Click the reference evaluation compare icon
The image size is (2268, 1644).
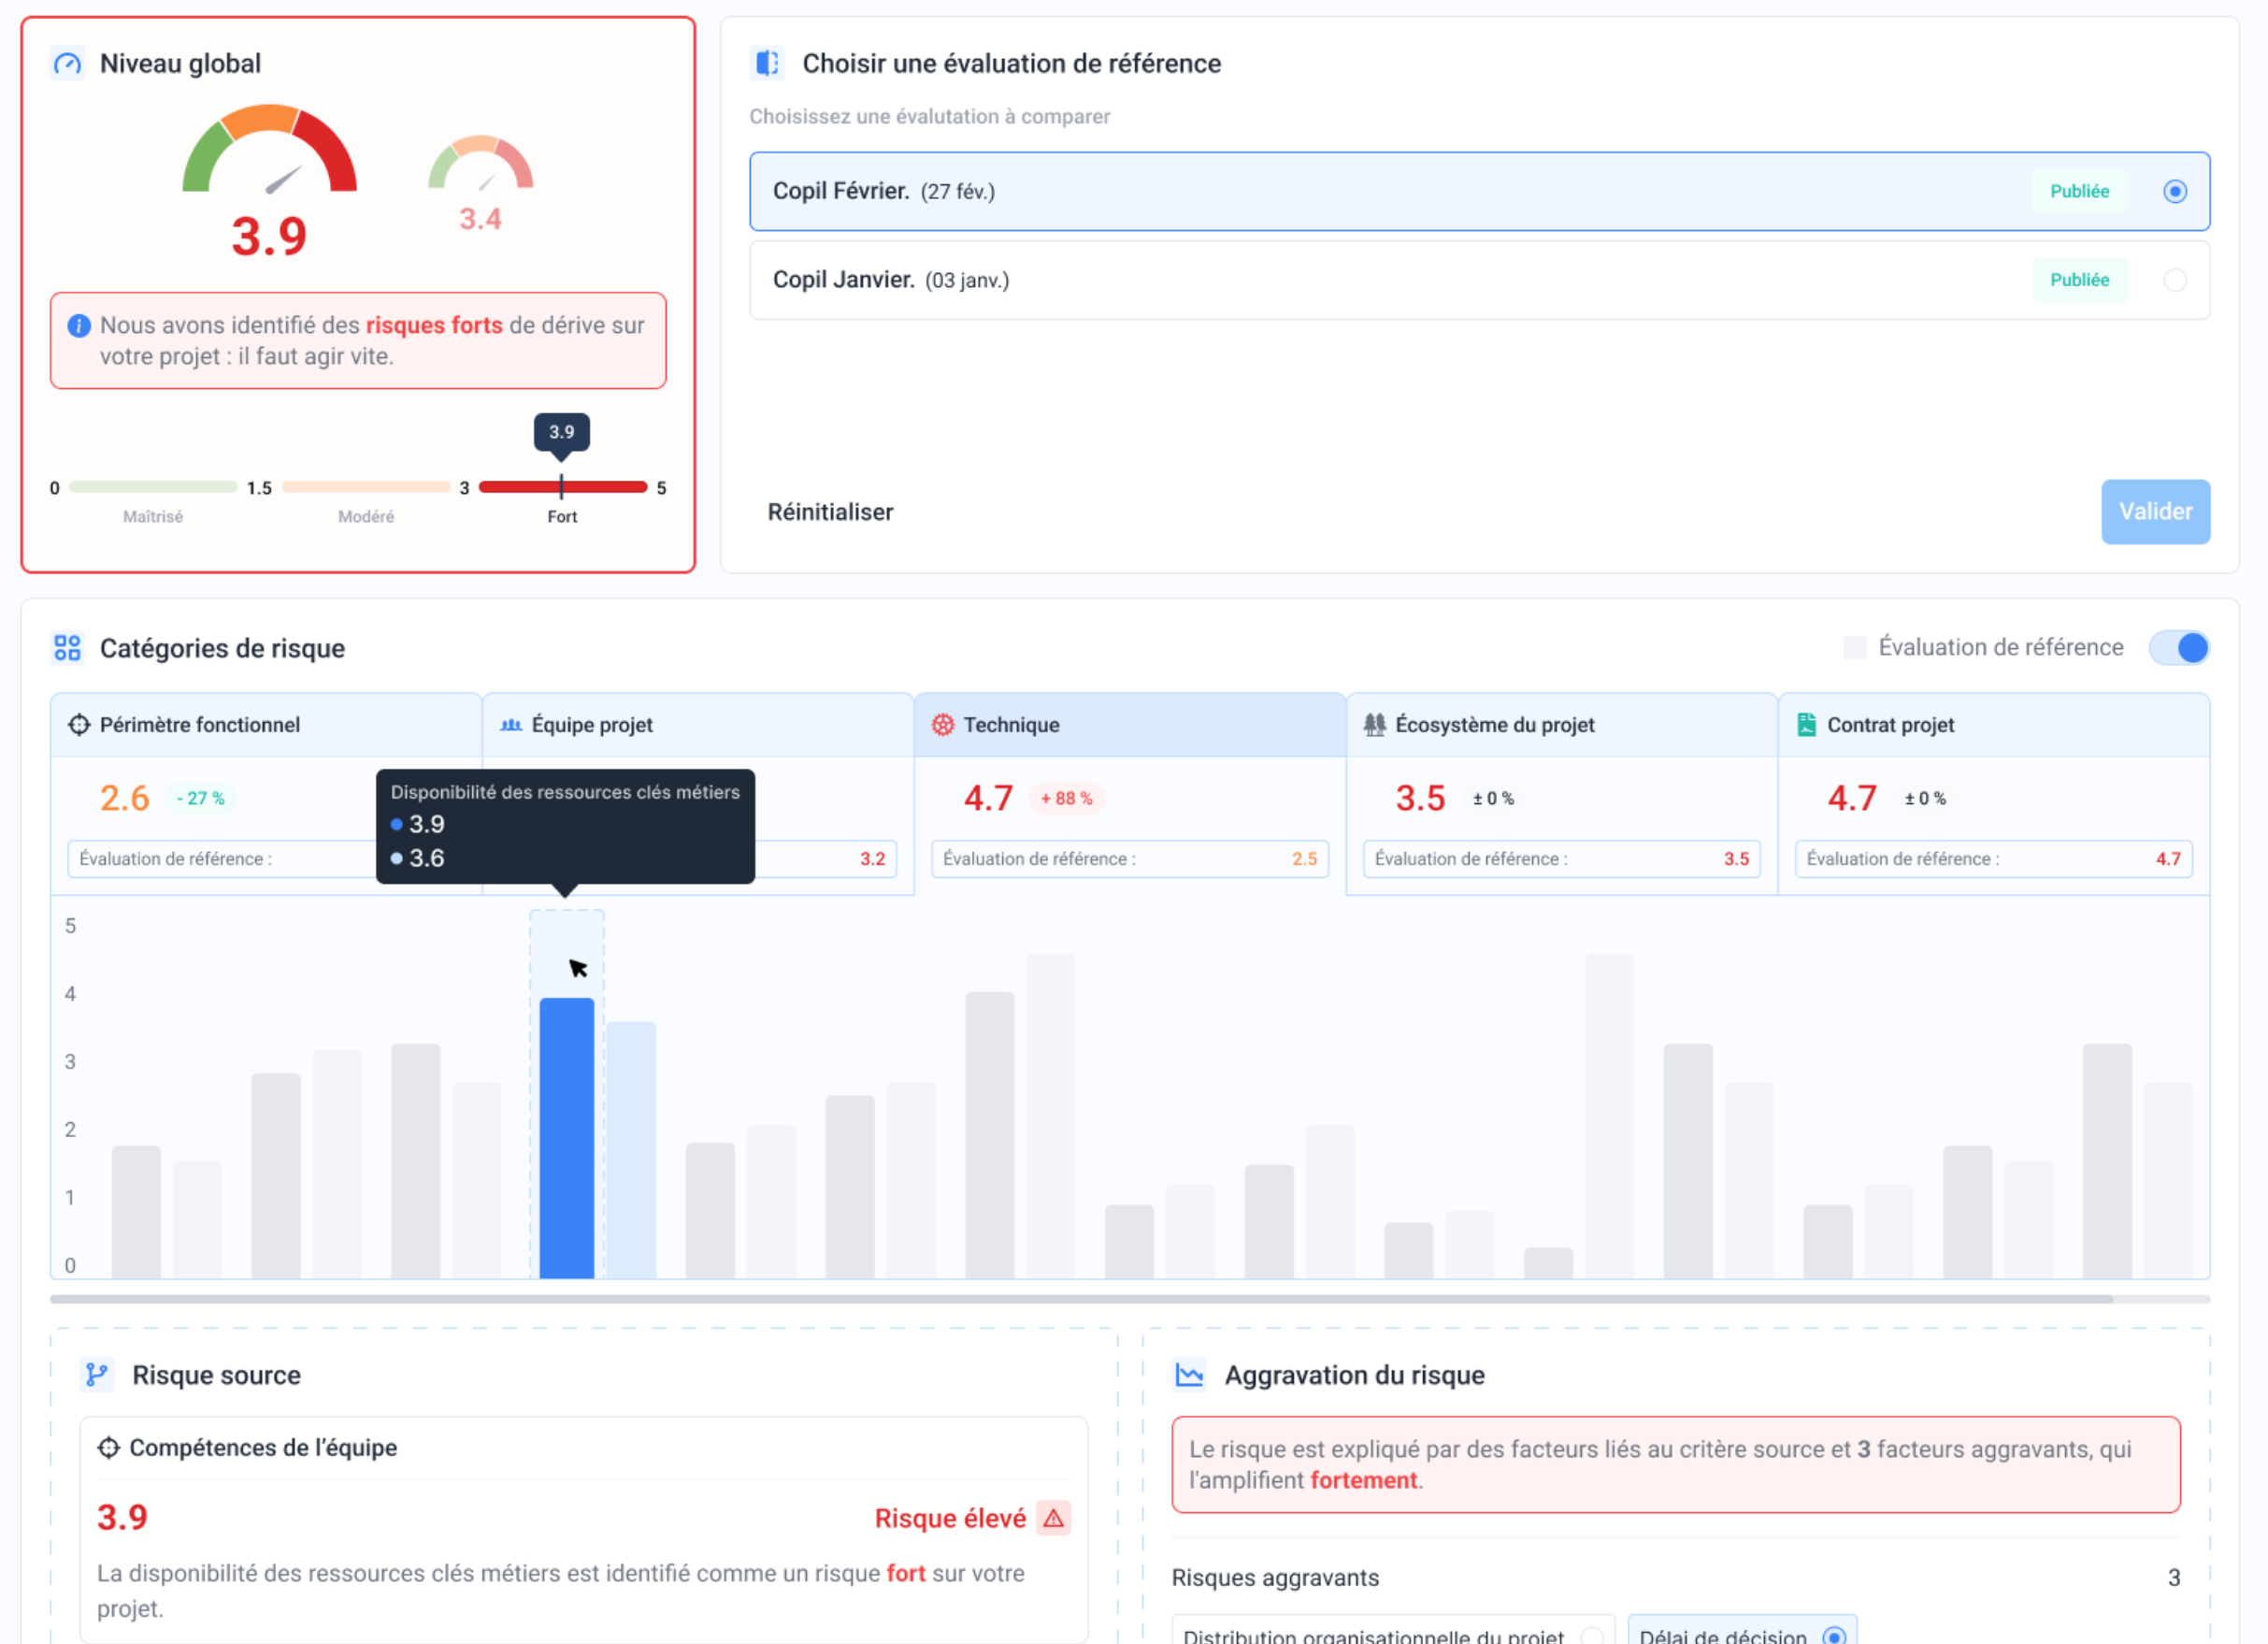767,64
